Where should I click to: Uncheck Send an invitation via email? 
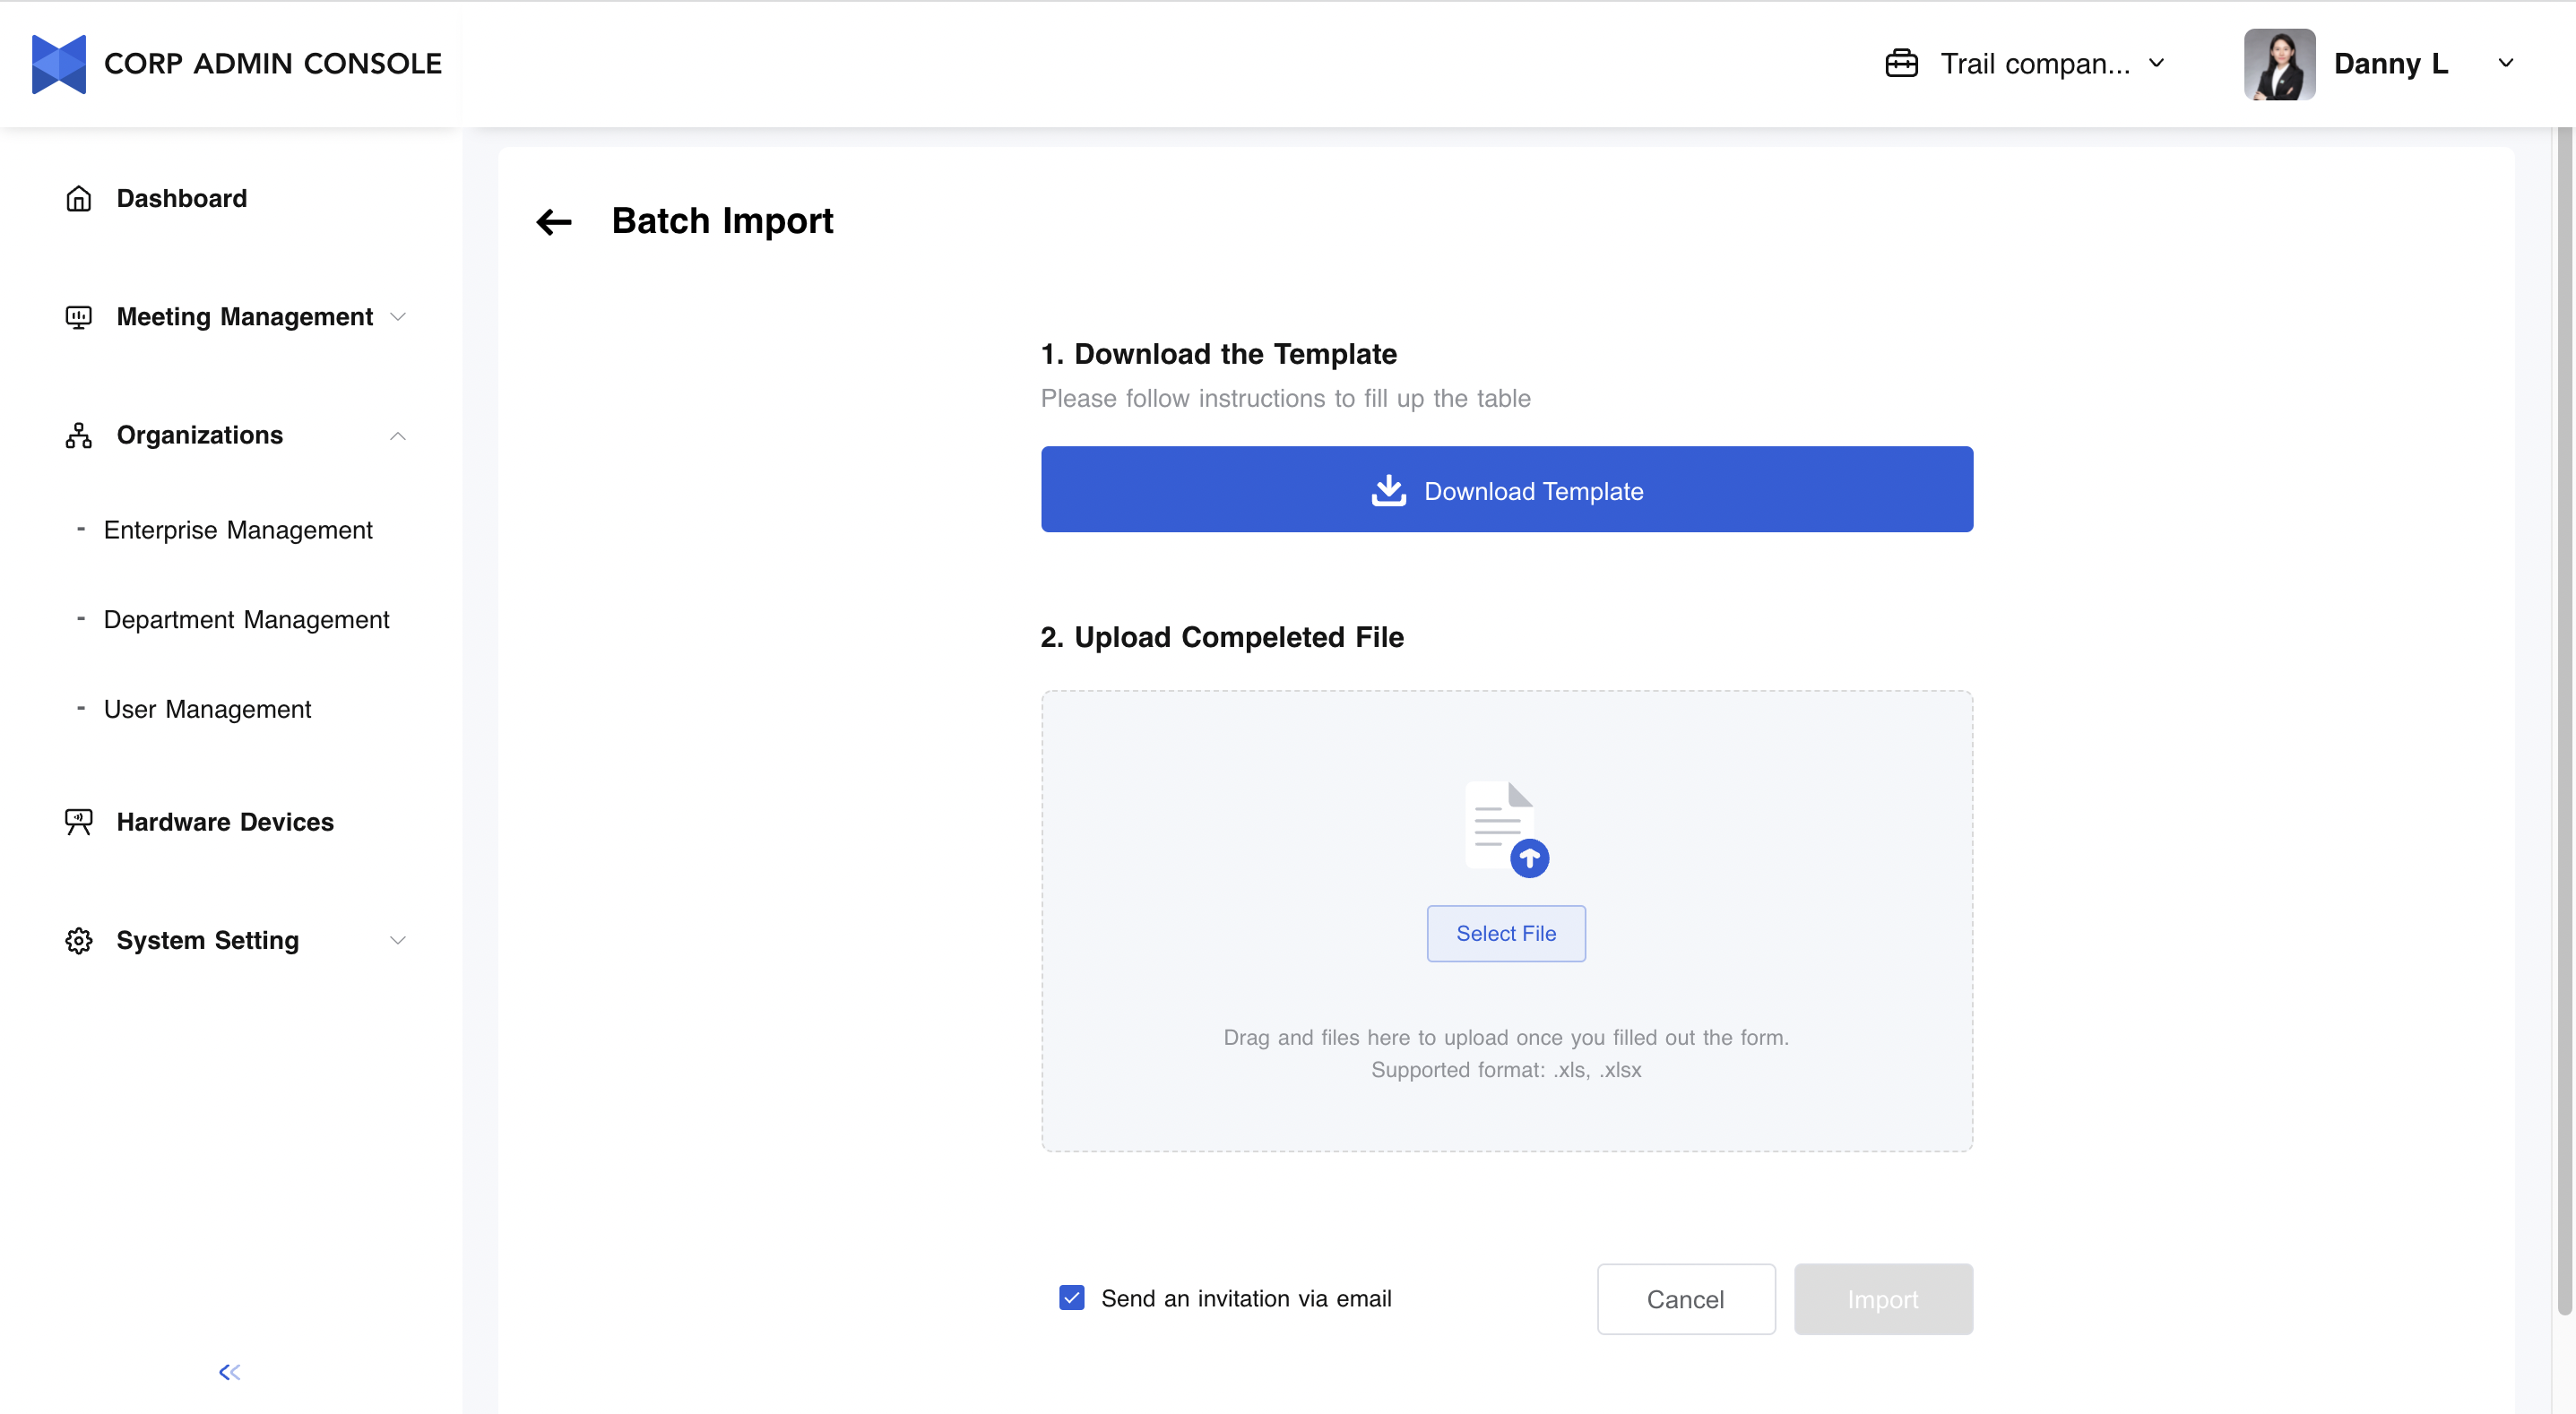1071,1298
